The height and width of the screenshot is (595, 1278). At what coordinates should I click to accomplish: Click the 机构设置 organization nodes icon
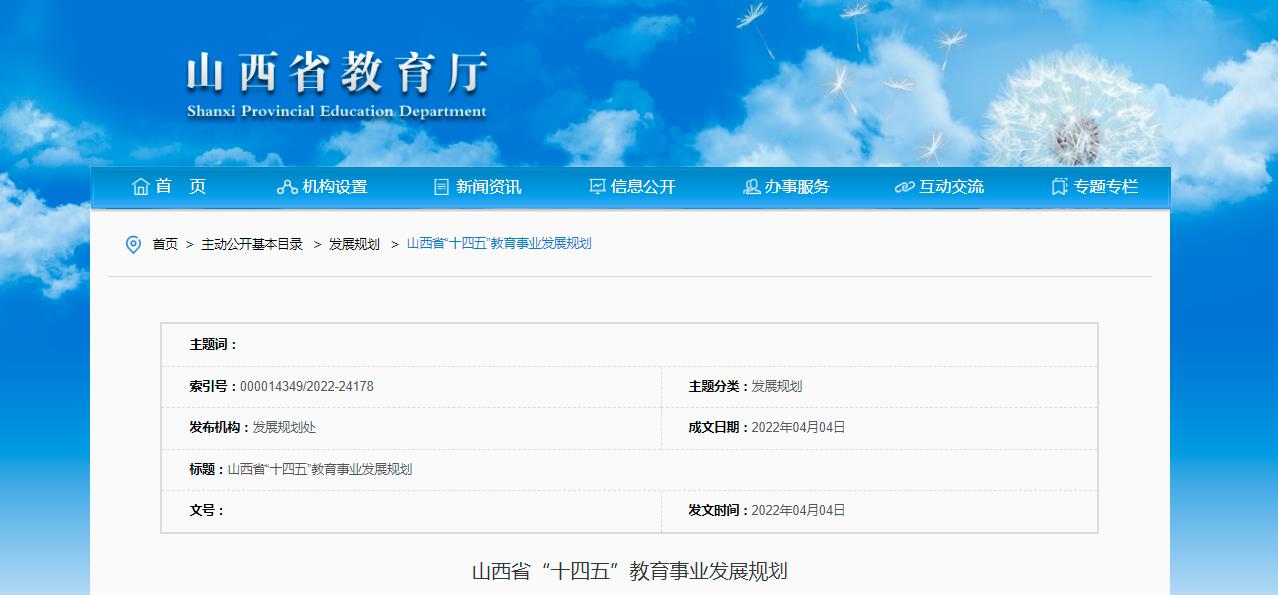coord(287,187)
